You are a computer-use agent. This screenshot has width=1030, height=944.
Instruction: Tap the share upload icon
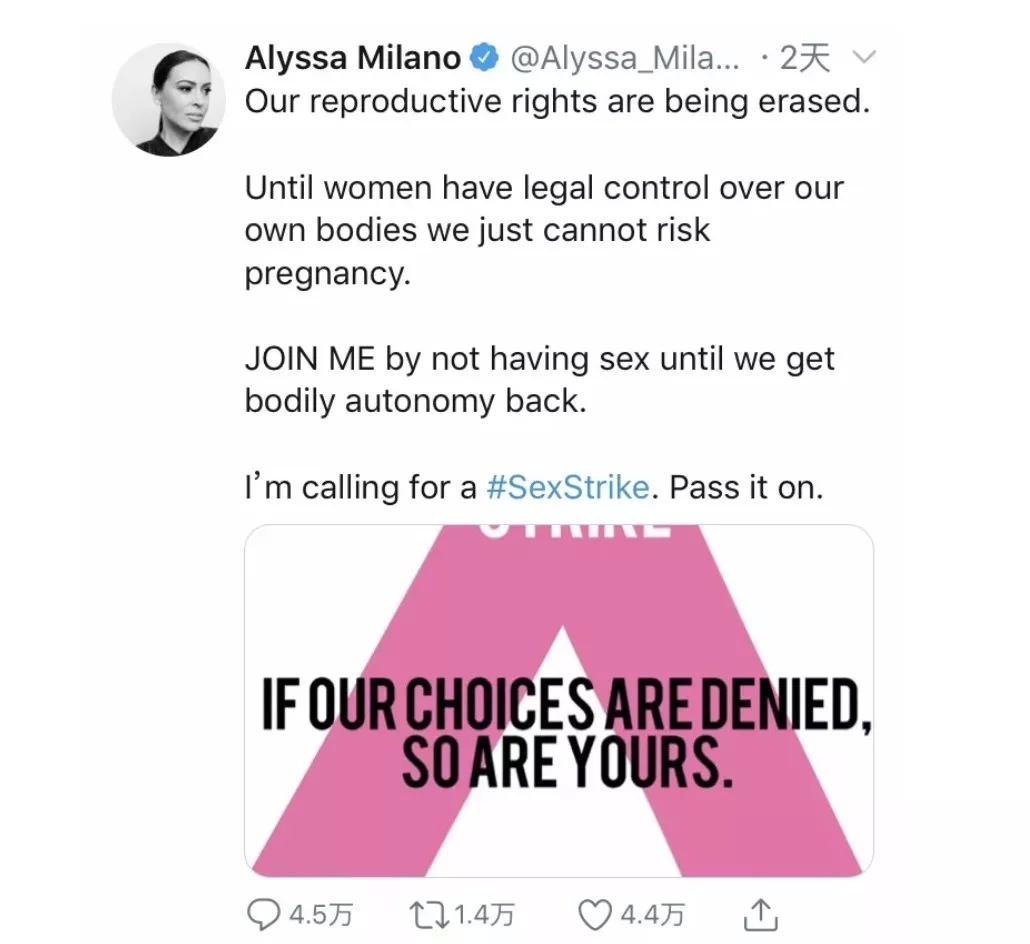pyautogui.click(x=762, y=913)
